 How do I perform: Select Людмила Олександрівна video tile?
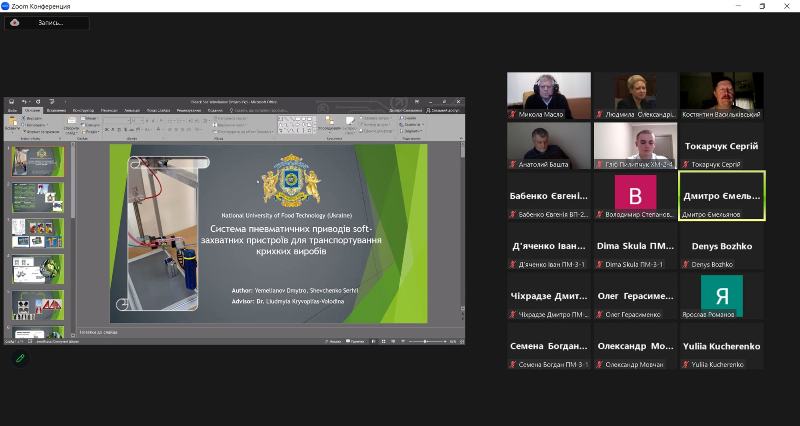click(x=635, y=95)
